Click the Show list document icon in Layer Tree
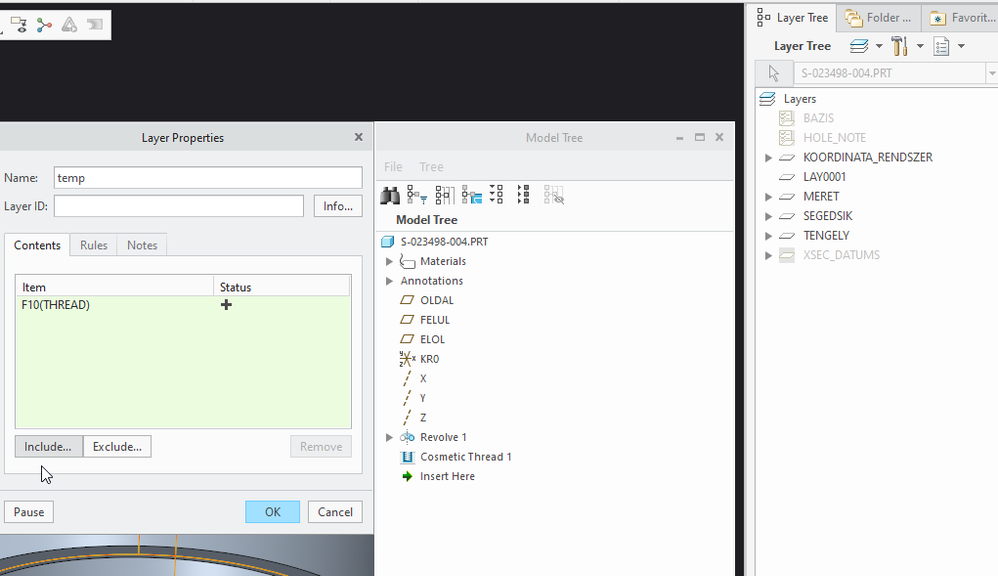 point(941,46)
